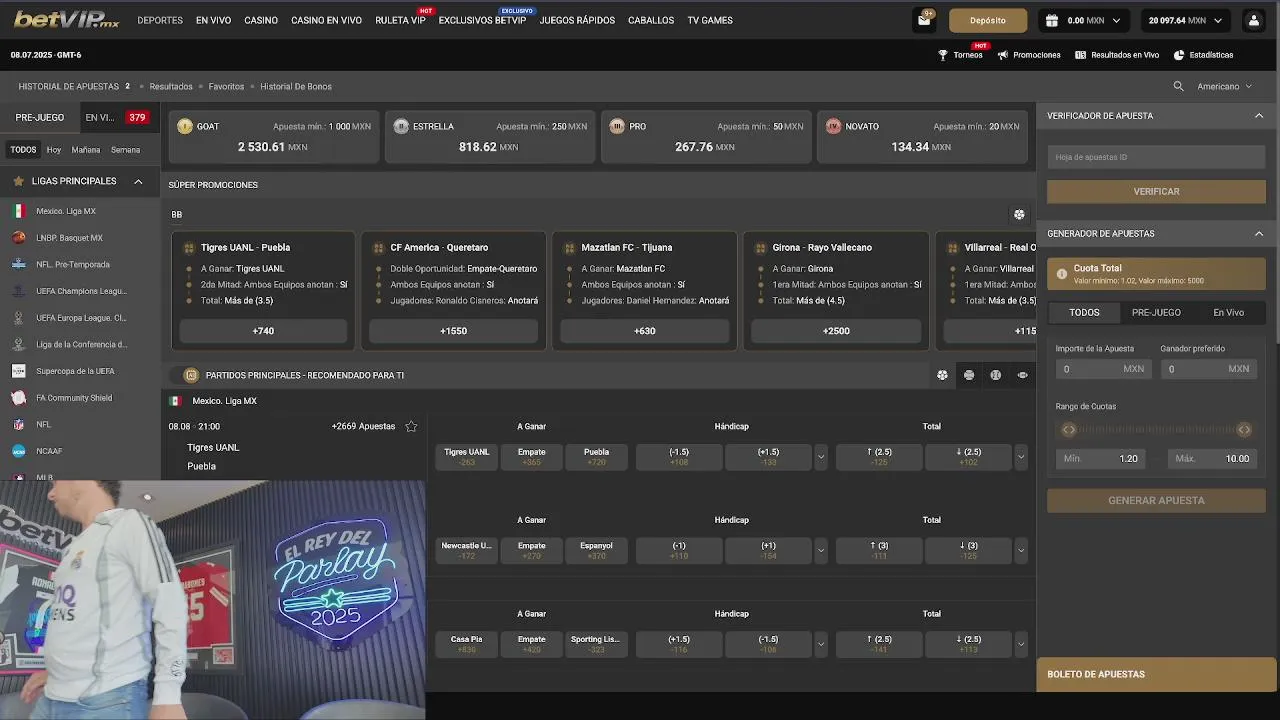Click the Supercopa de la UEFA icon
The image size is (1280, 720).
coord(18,371)
